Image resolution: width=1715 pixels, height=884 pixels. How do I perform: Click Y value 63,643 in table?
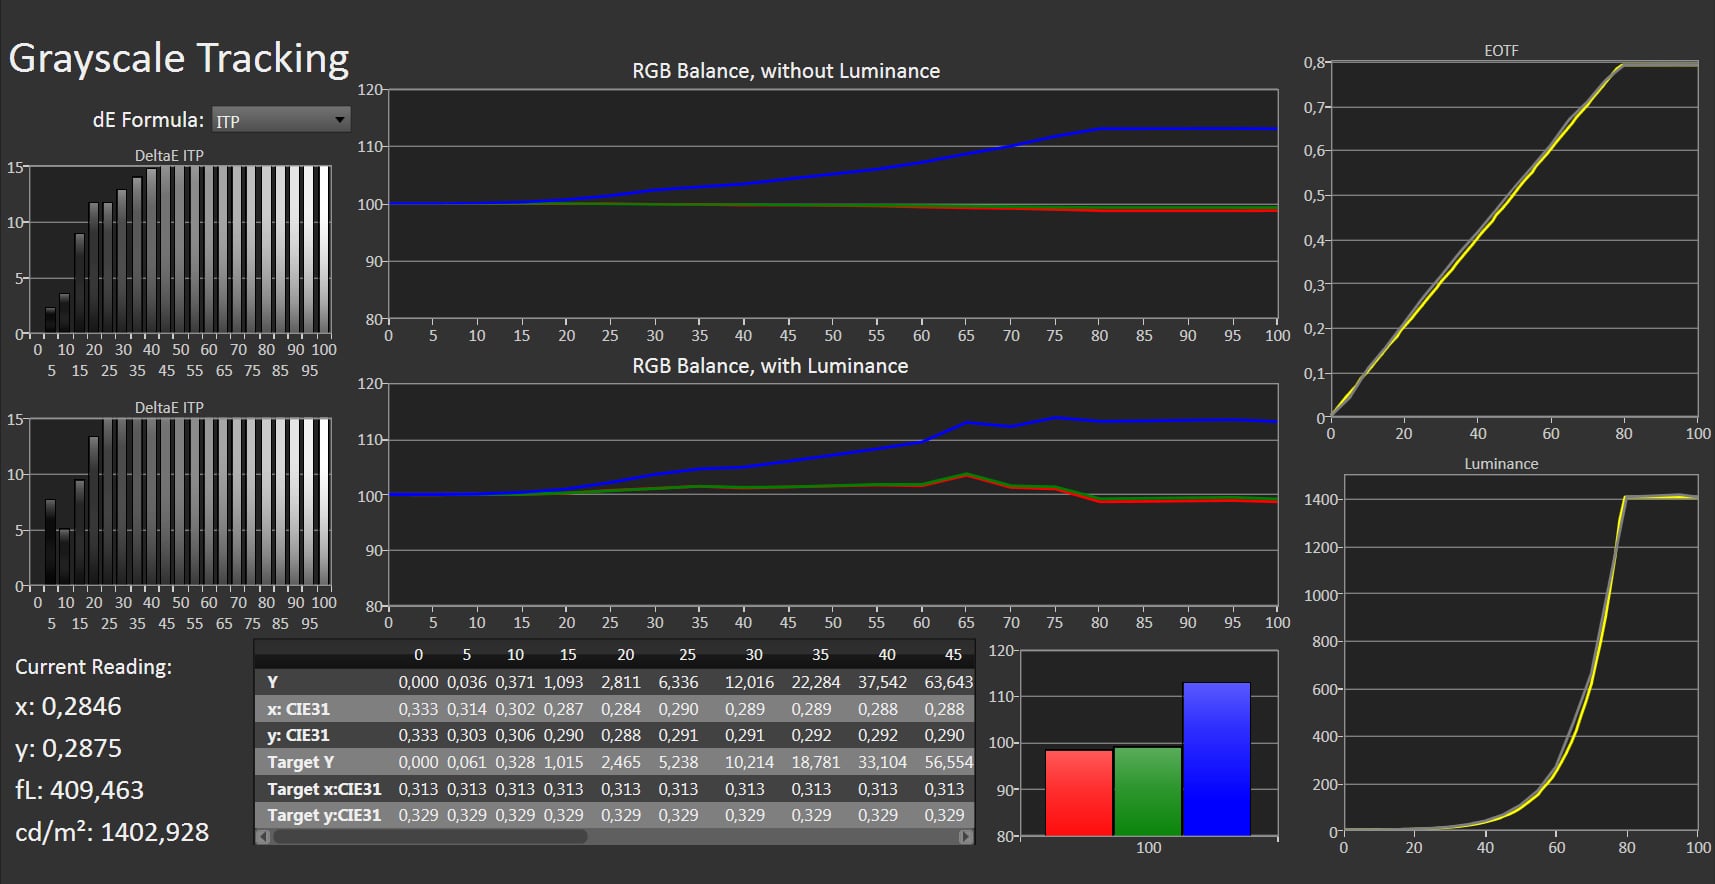pos(948,682)
